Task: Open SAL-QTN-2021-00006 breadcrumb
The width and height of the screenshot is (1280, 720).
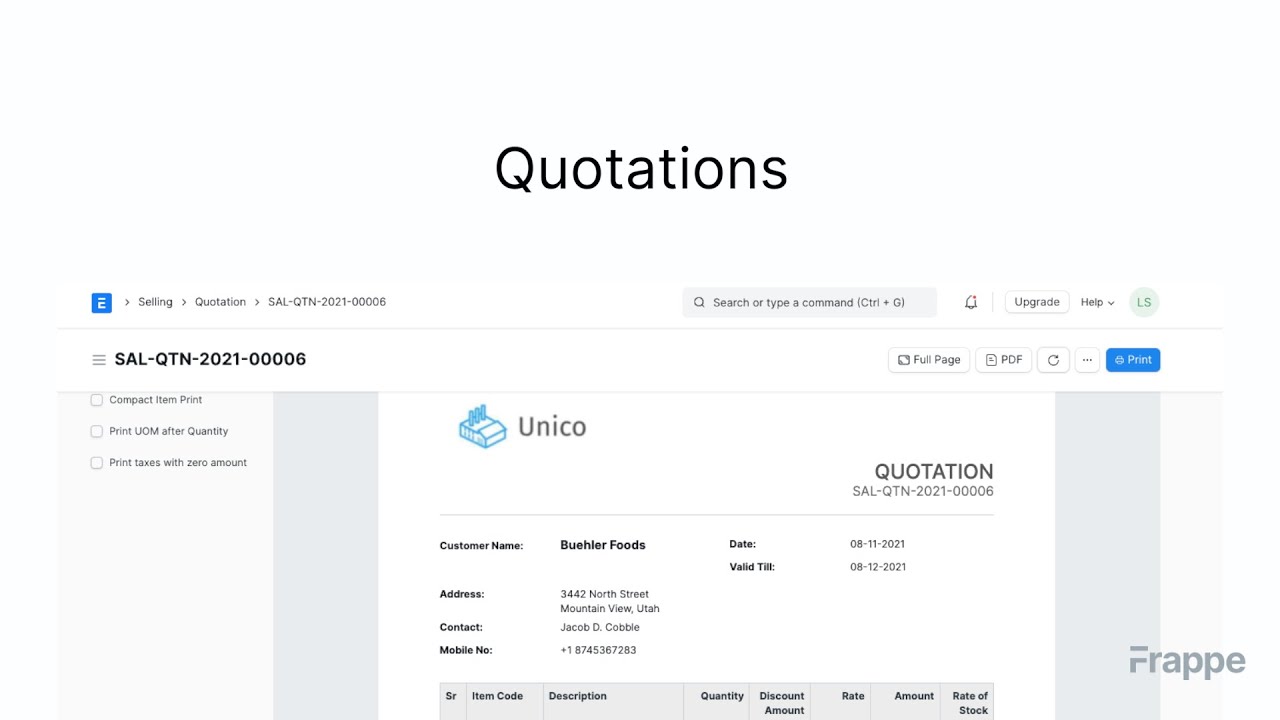Action: [327, 302]
